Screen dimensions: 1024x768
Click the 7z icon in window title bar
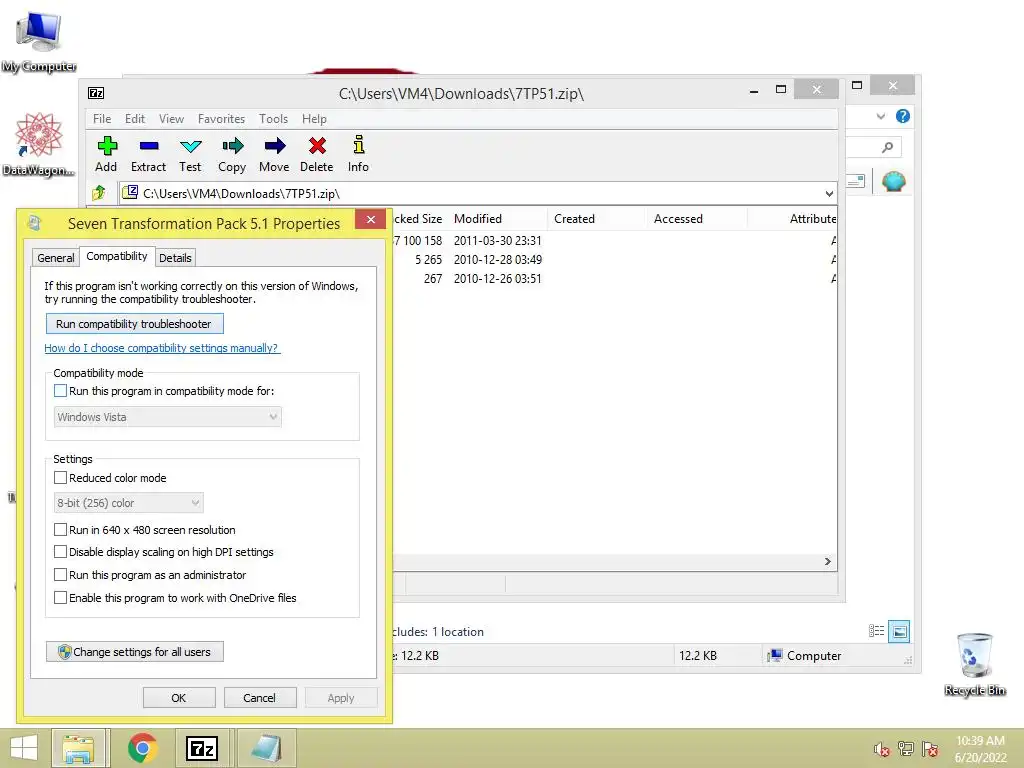(96, 93)
